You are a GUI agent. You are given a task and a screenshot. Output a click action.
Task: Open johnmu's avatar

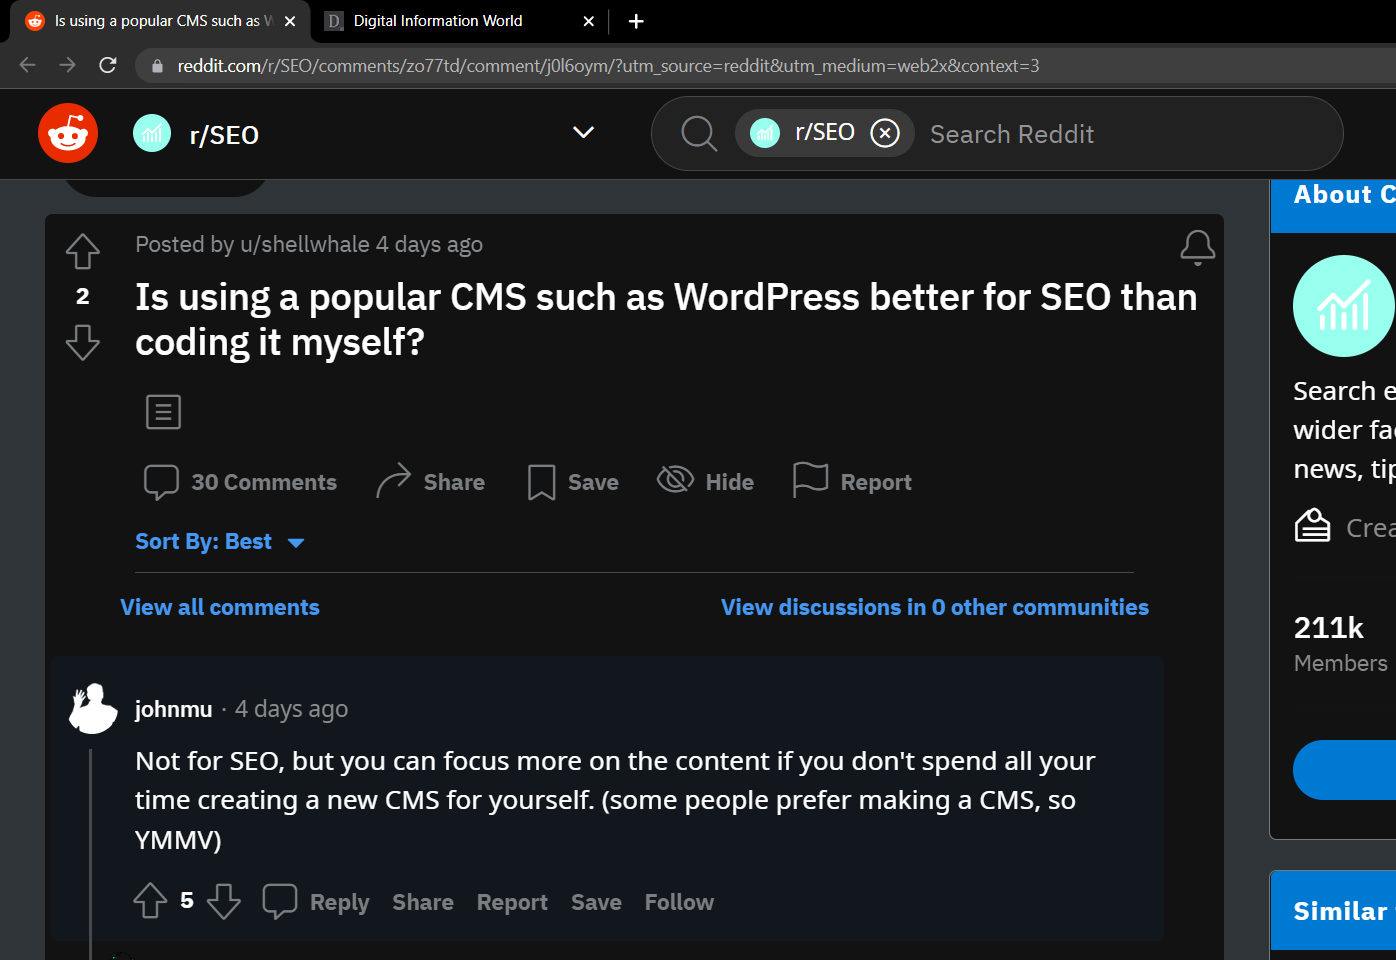[x=93, y=709]
